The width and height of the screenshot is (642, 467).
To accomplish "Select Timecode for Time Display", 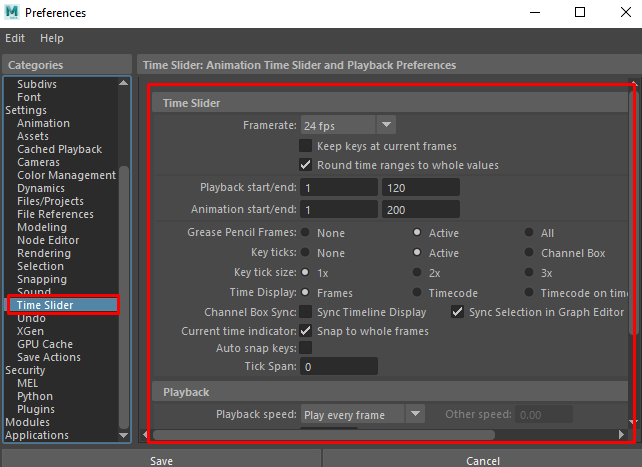I will point(417,293).
